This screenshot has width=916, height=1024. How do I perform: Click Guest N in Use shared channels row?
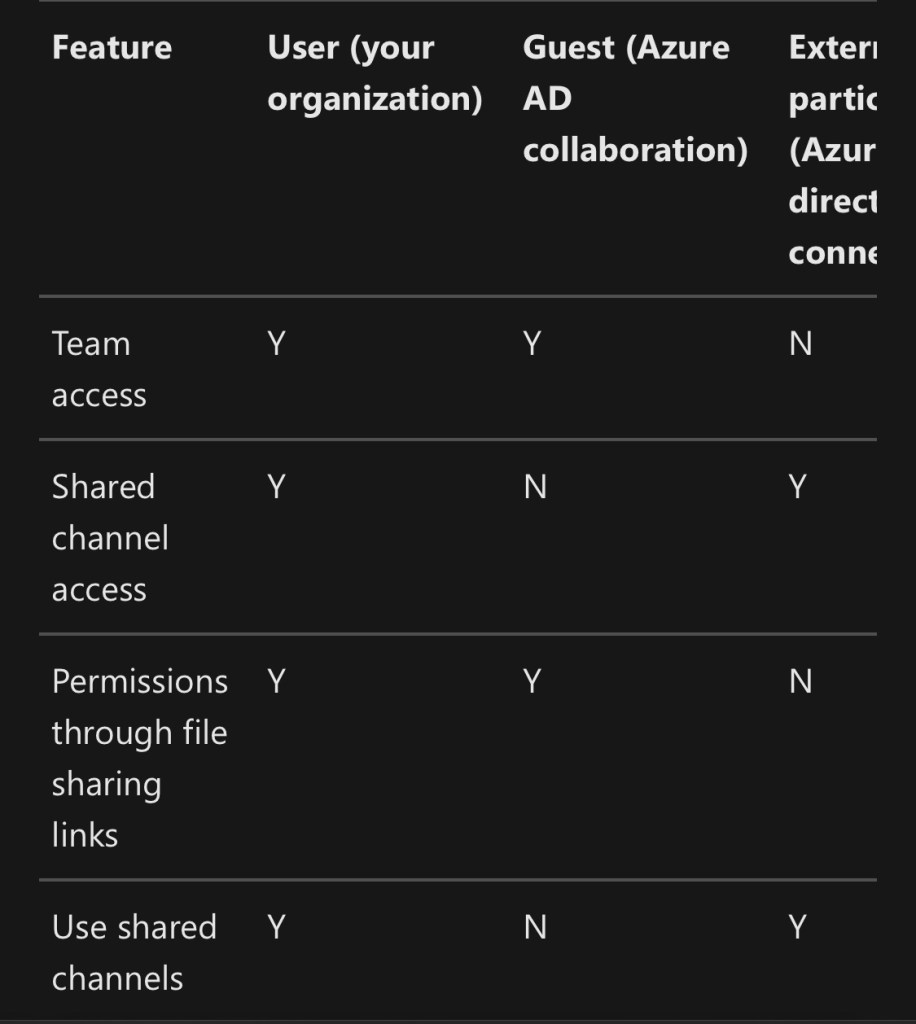(535, 927)
